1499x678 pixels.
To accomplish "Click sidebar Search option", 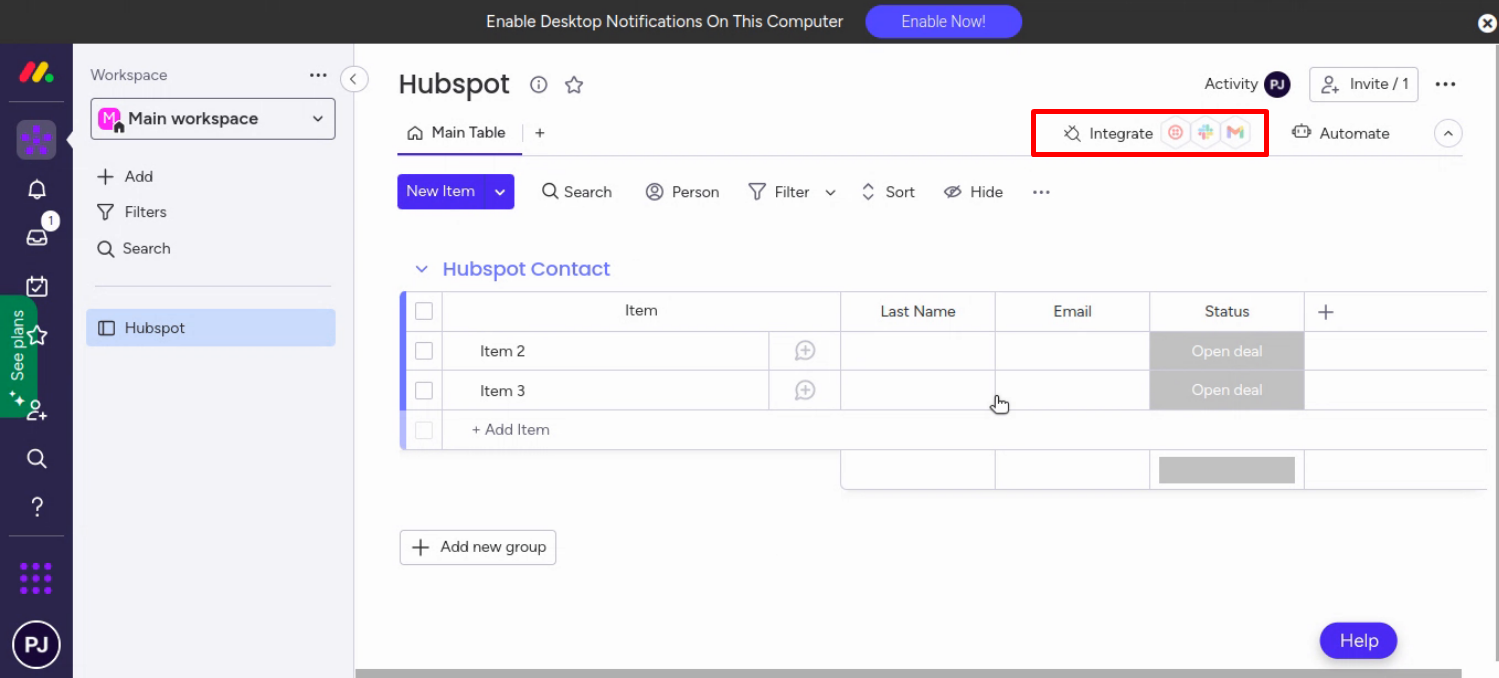I will (x=134, y=249).
